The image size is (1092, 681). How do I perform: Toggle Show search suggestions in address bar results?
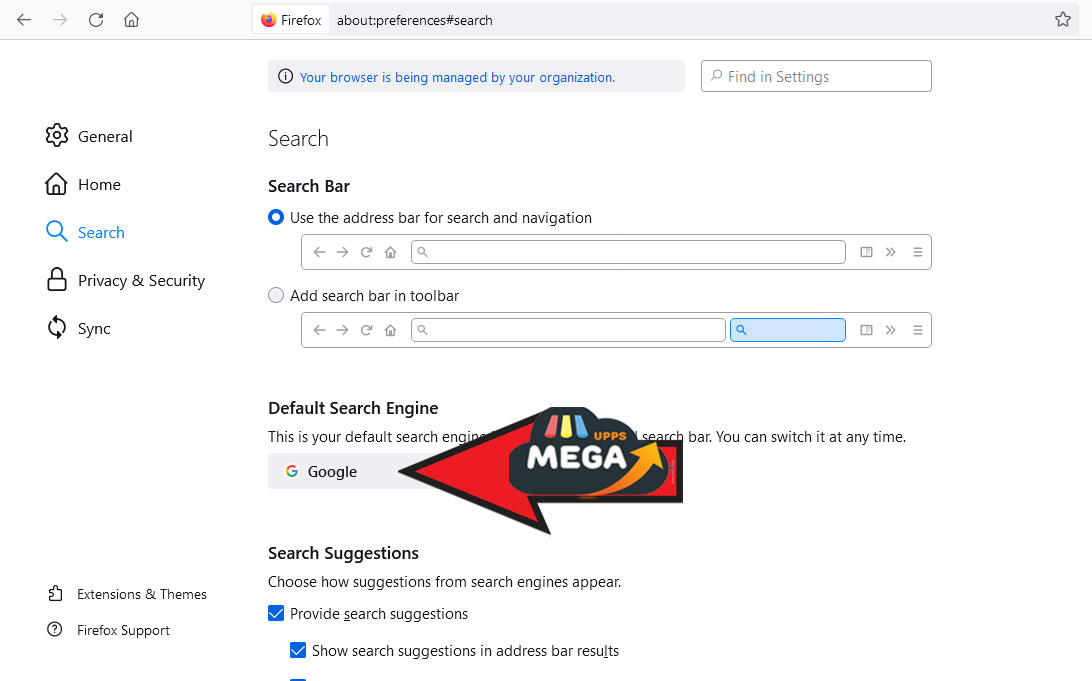click(297, 650)
